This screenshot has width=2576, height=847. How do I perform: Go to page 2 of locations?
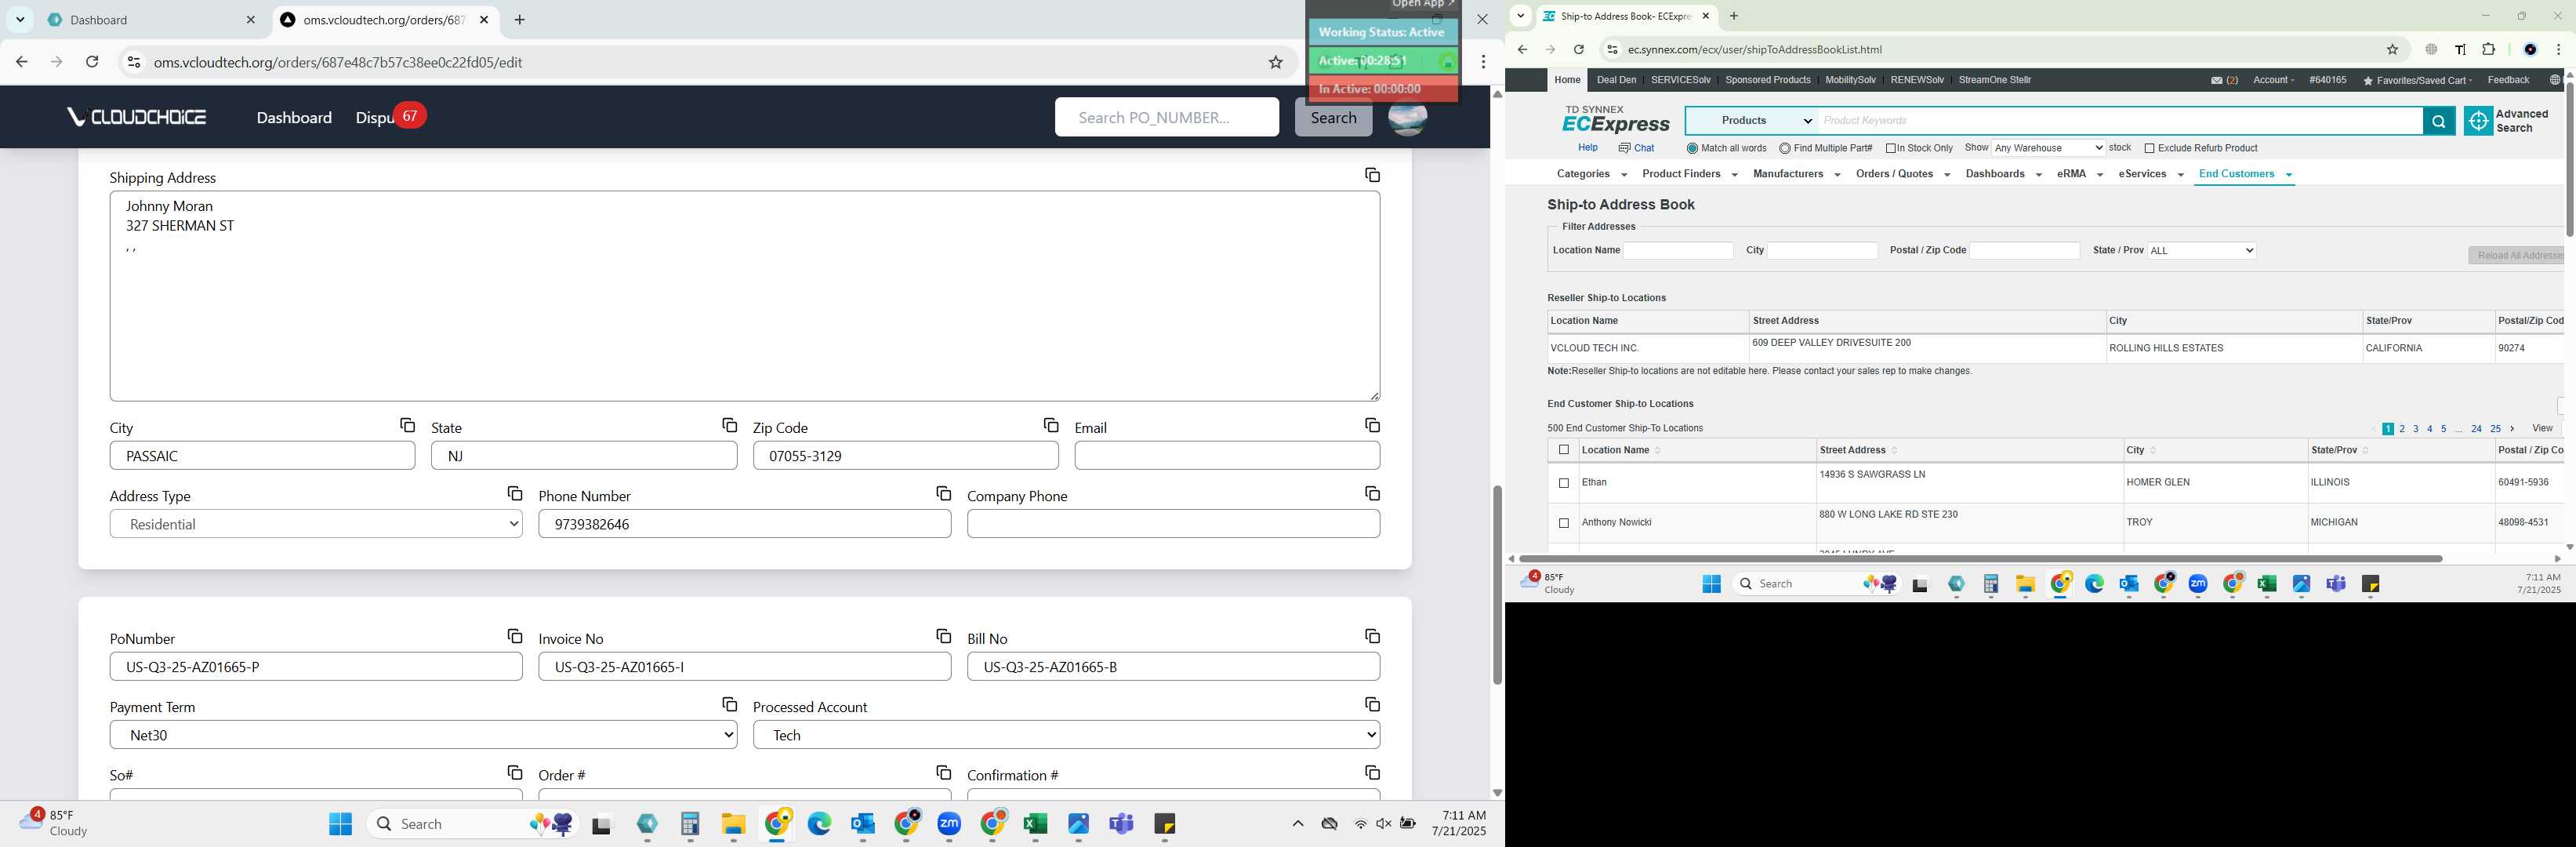(x=2402, y=429)
